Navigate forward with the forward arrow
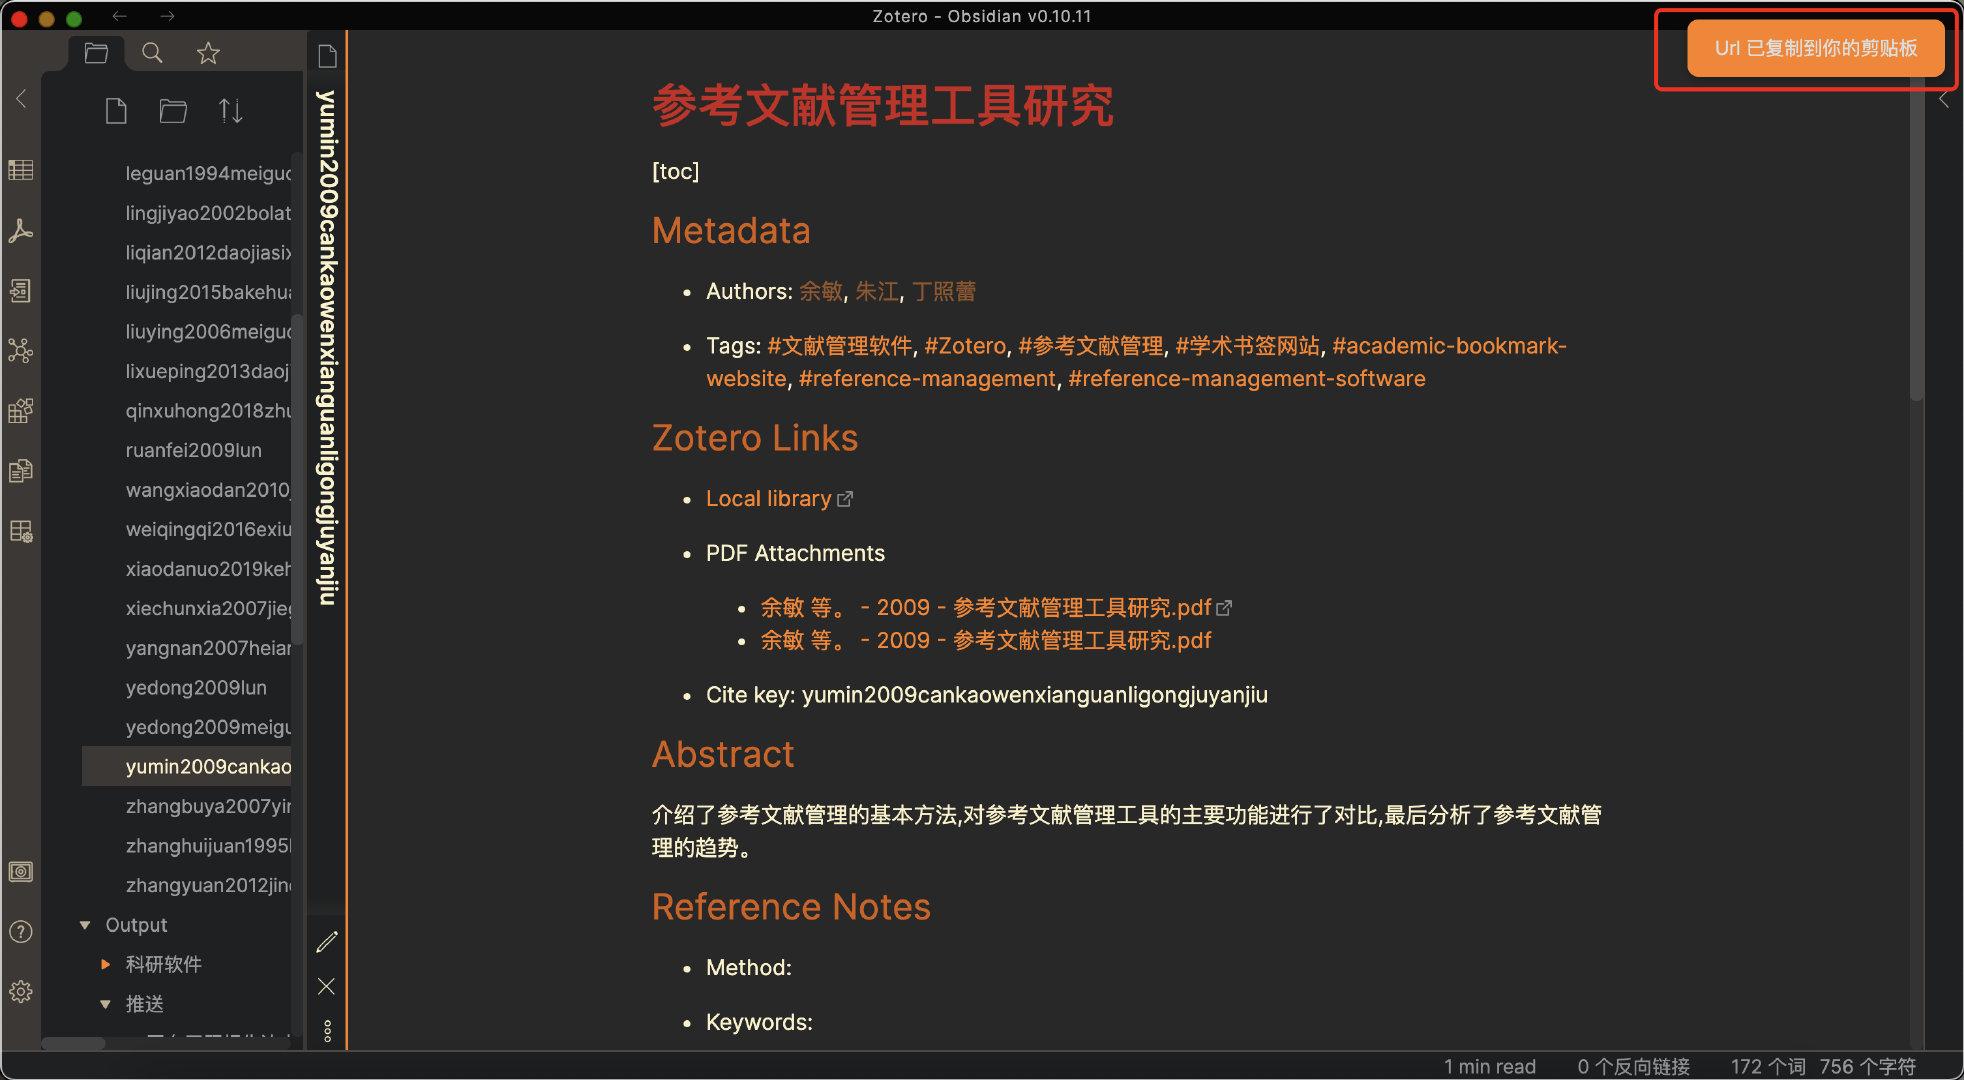Image resolution: width=1964 pixels, height=1080 pixels. [167, 16]
